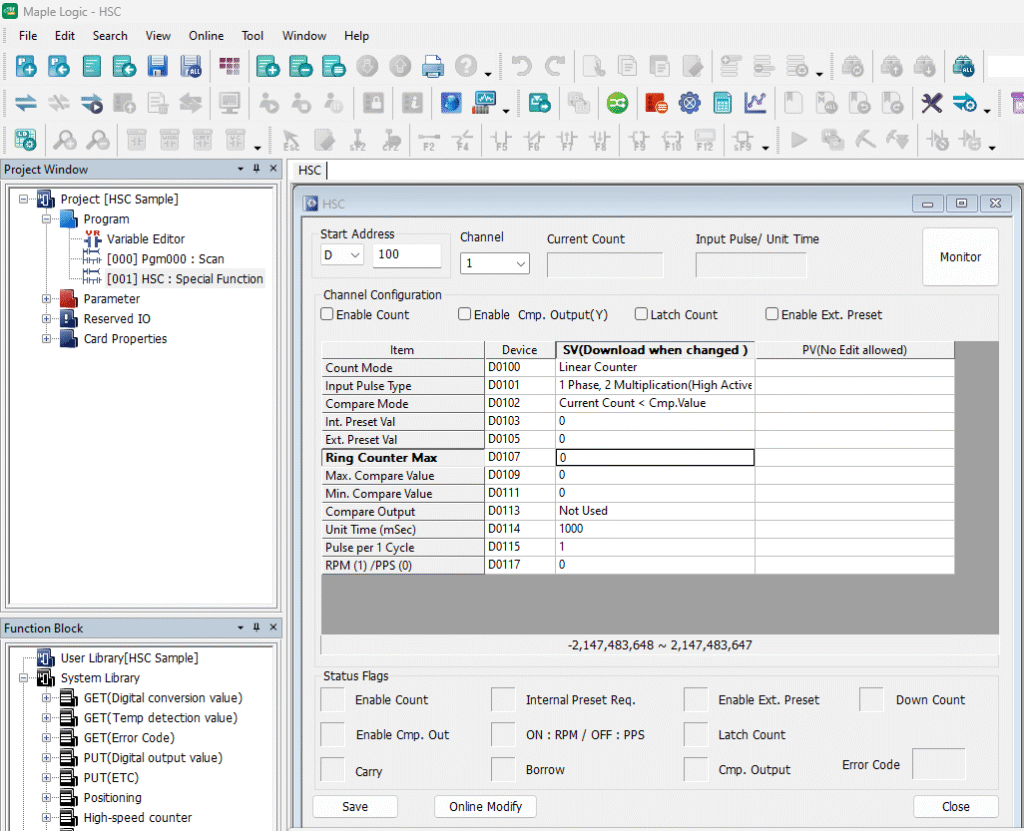The width and height of the screenshot is (1024, 831).
Task: Open the Online menu
Action: 206,36
